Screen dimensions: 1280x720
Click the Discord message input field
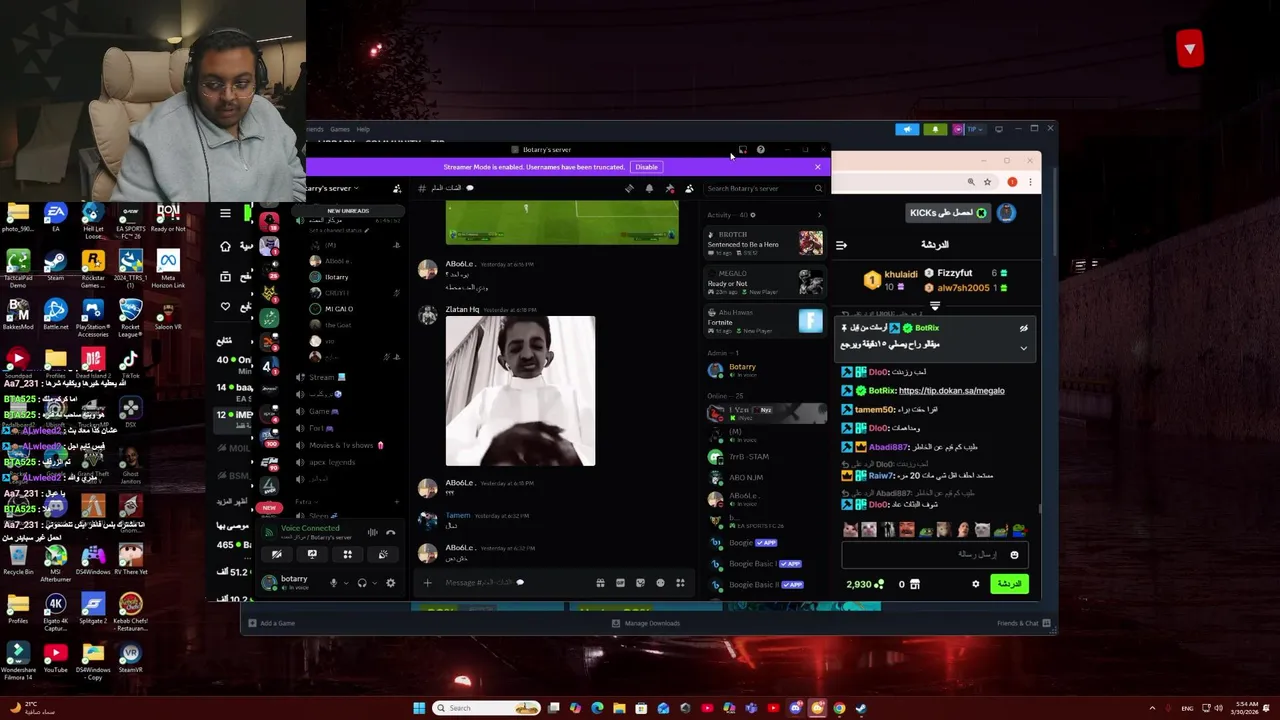pos(515,583)
